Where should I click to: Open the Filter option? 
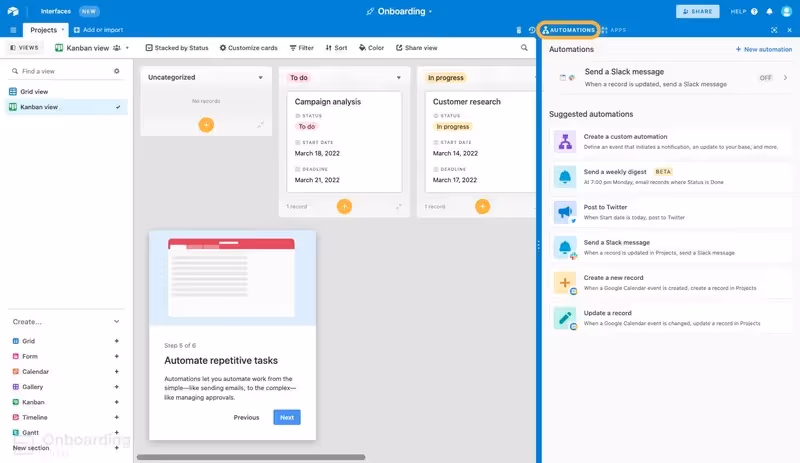(302, 48)
